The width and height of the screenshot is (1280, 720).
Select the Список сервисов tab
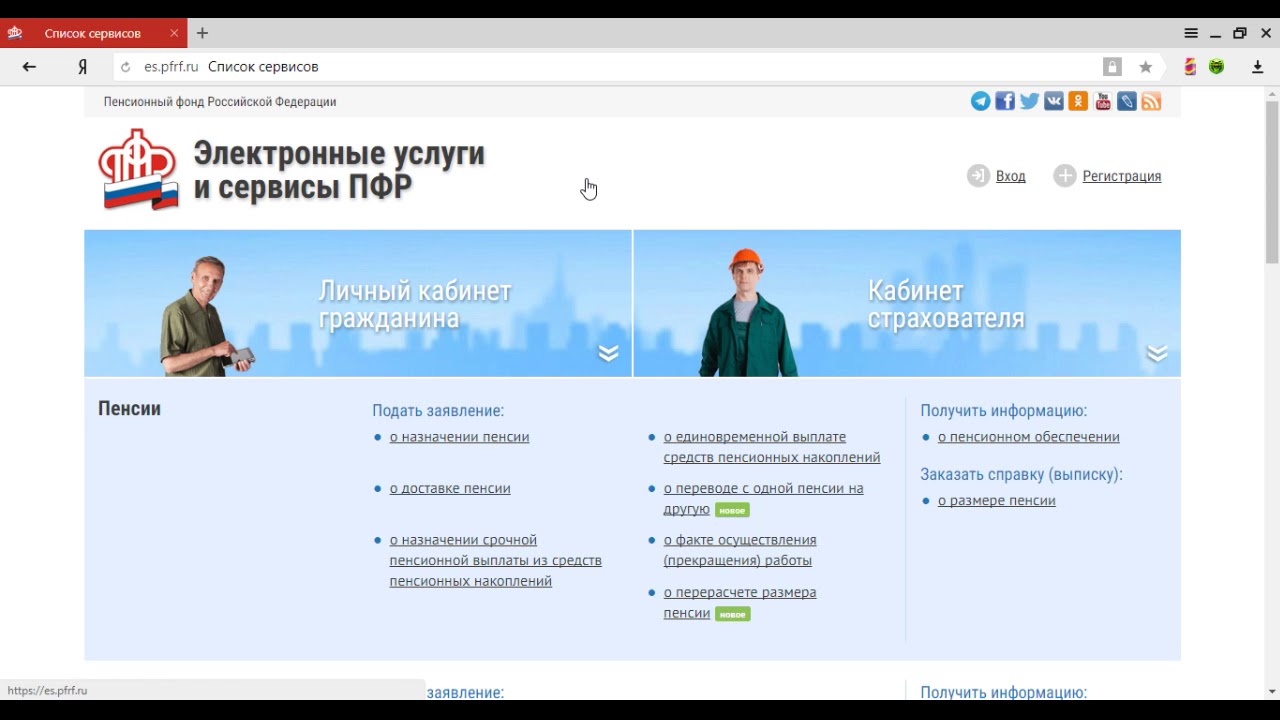pyautogui.click(x=94, y=33)
